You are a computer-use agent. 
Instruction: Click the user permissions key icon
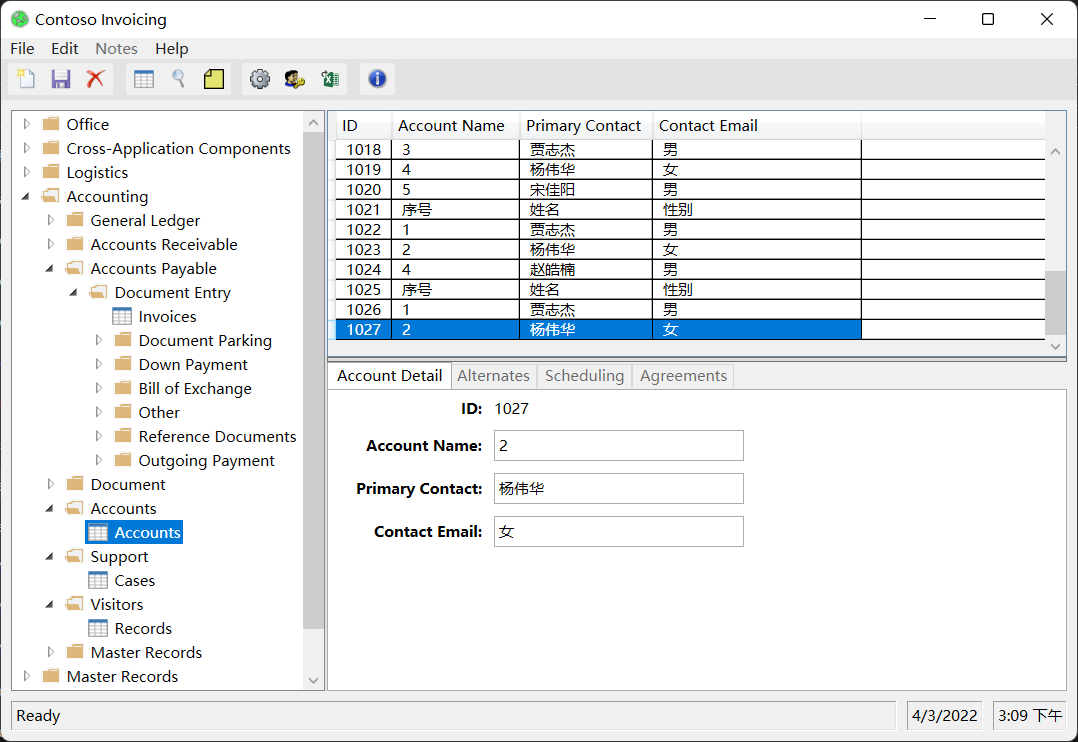295,78
